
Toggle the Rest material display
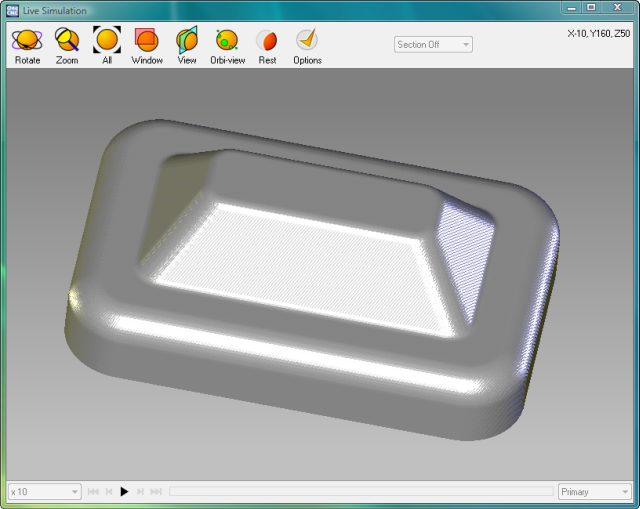[x=267, y=46]
